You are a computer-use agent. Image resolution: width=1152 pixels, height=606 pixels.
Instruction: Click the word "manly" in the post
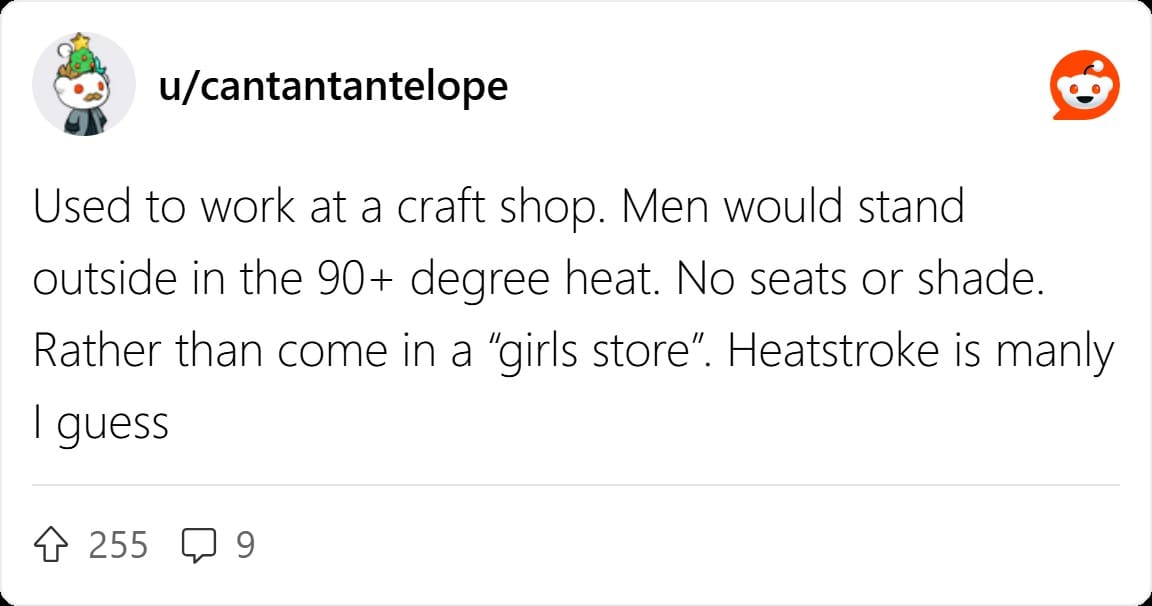[x=1055, y=353]
